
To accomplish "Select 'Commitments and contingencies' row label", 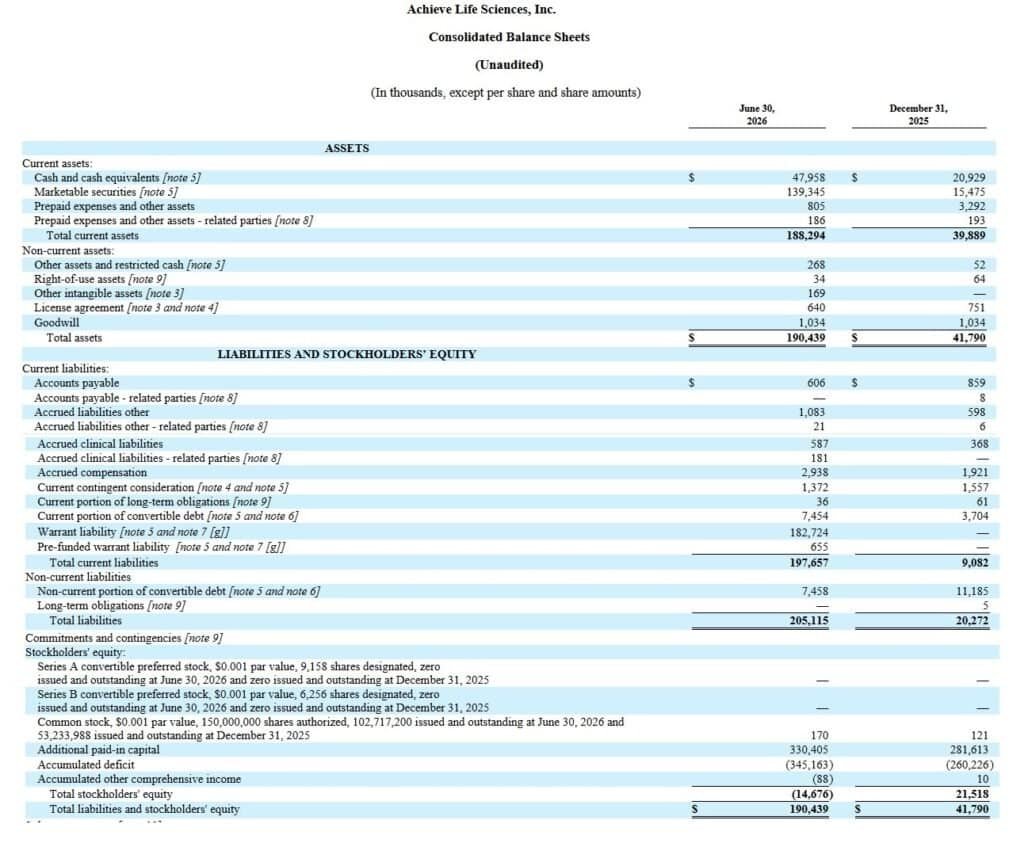I will [x=124, y=639].
